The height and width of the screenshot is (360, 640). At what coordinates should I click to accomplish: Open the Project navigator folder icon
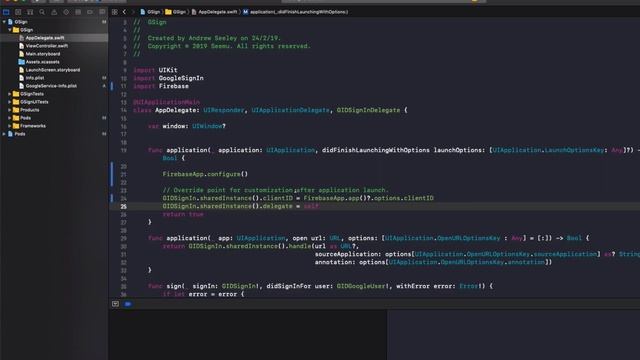[x=6, y=12]
